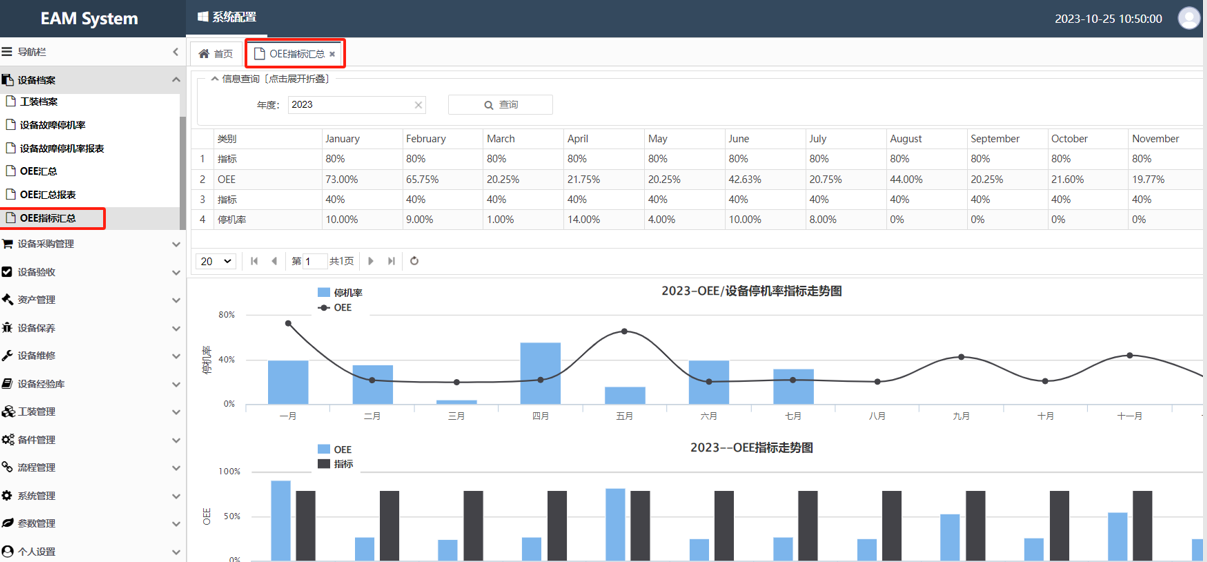Click the page number input field
Viewport: 1207px width, 562px height.
pyautogui.click(x=314, y=261)
